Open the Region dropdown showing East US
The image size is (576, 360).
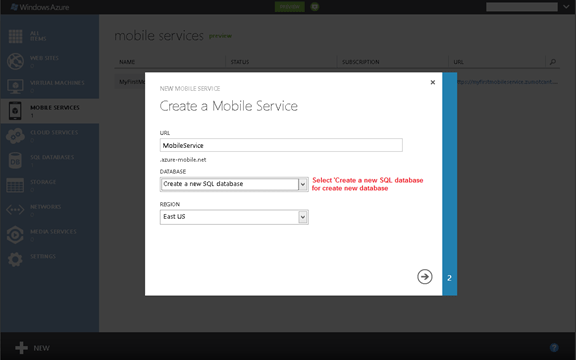pos(234,217)
